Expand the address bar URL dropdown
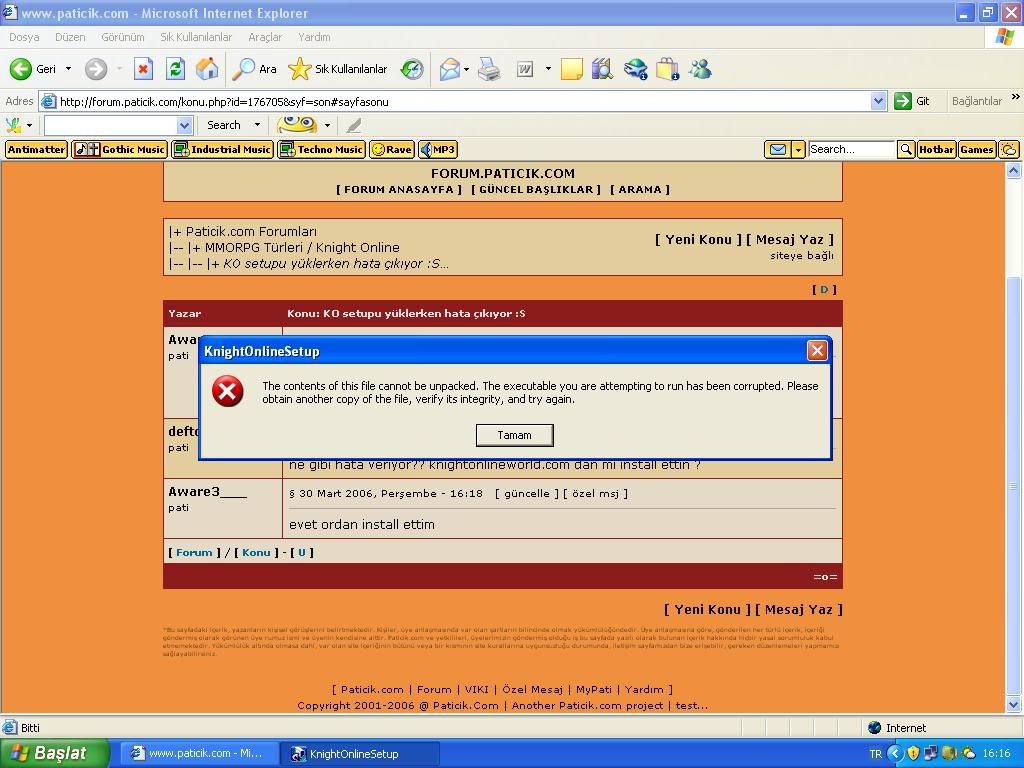 coord(878,101)
